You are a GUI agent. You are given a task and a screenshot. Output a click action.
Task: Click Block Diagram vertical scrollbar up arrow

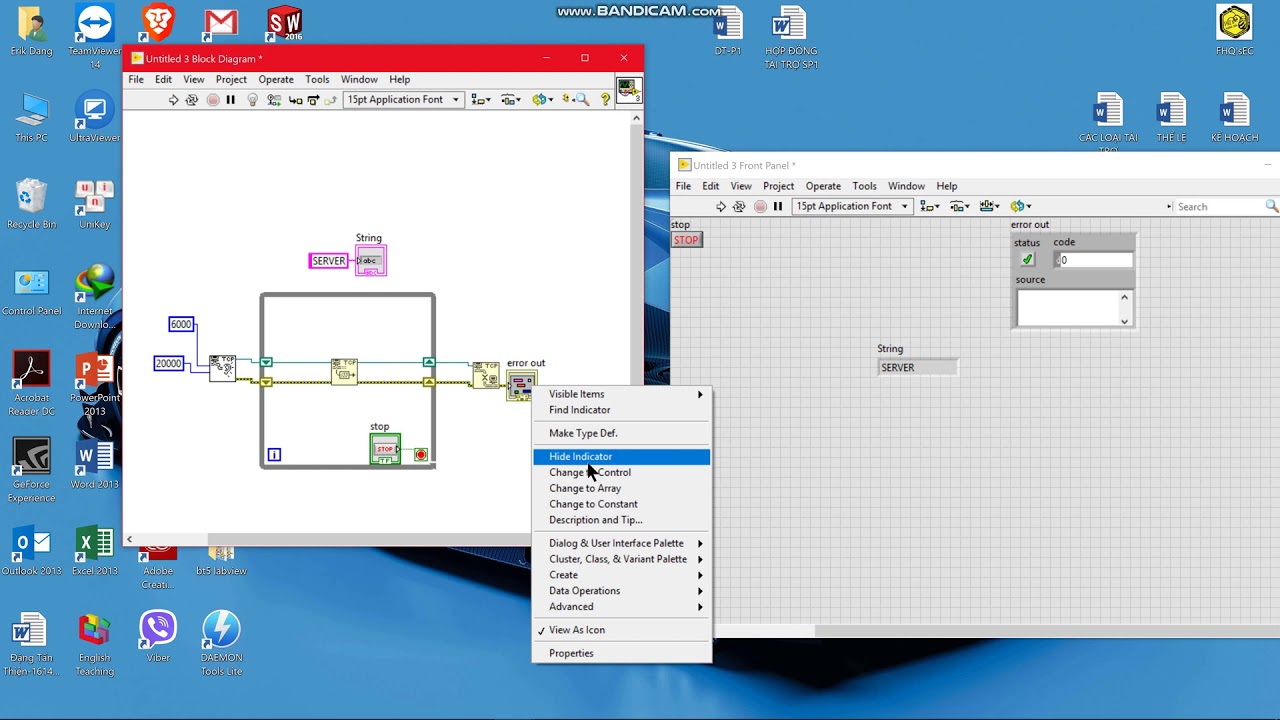pos(636,118)
